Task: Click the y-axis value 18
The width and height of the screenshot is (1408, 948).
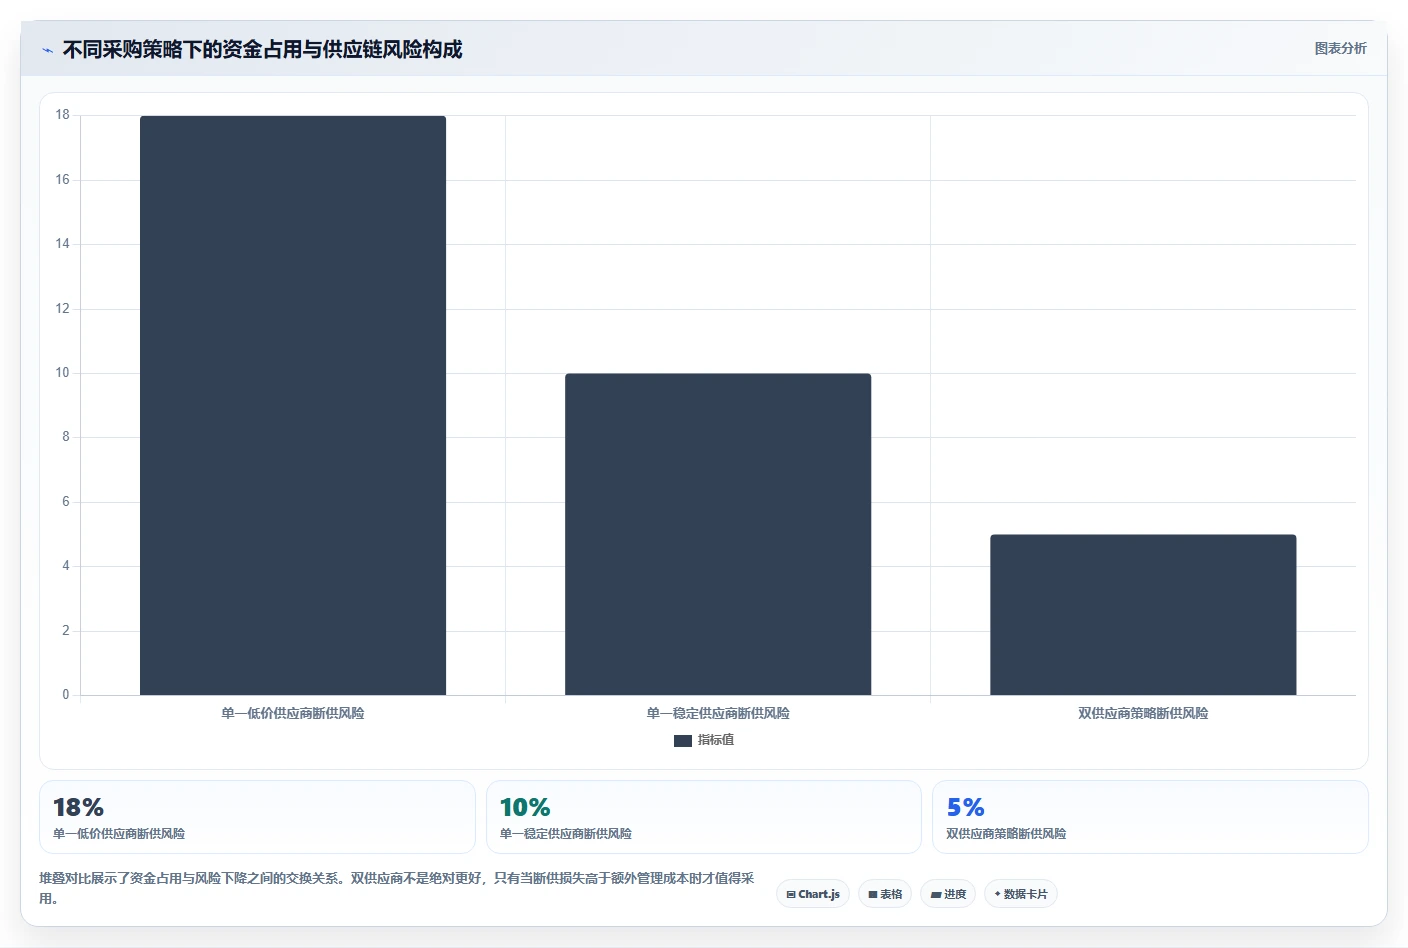Action: 63,115
